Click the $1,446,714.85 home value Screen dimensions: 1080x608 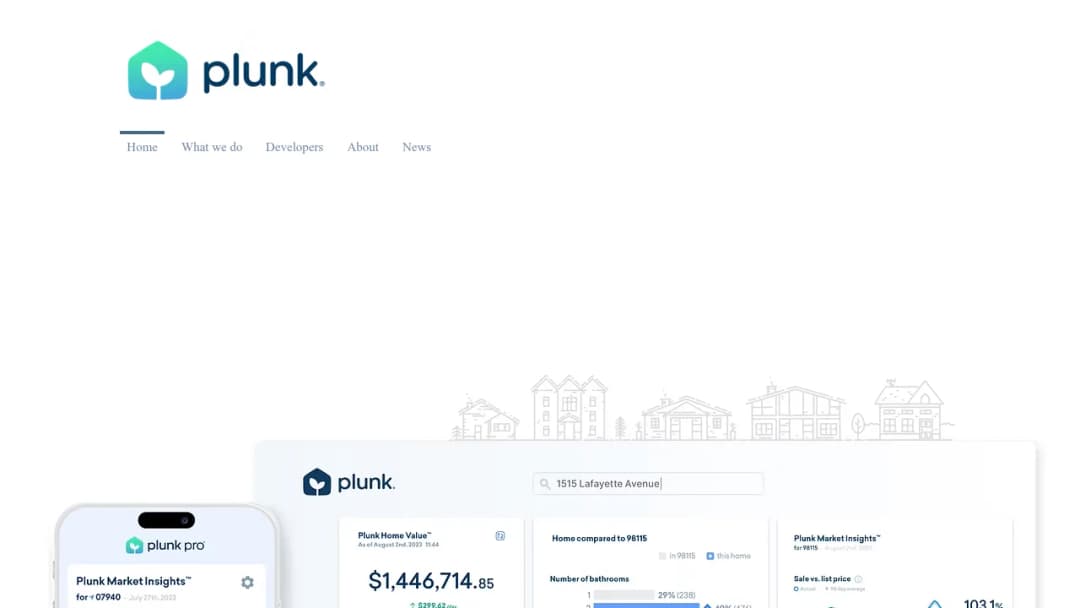point(431,580)
